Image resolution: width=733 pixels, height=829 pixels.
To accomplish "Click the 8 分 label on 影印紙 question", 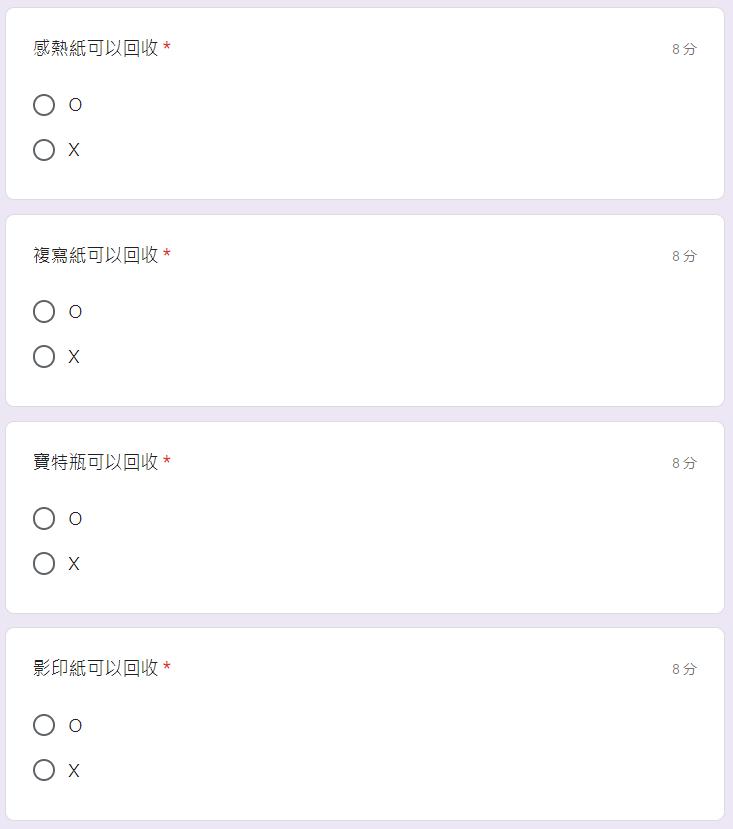I will (684, 669).
